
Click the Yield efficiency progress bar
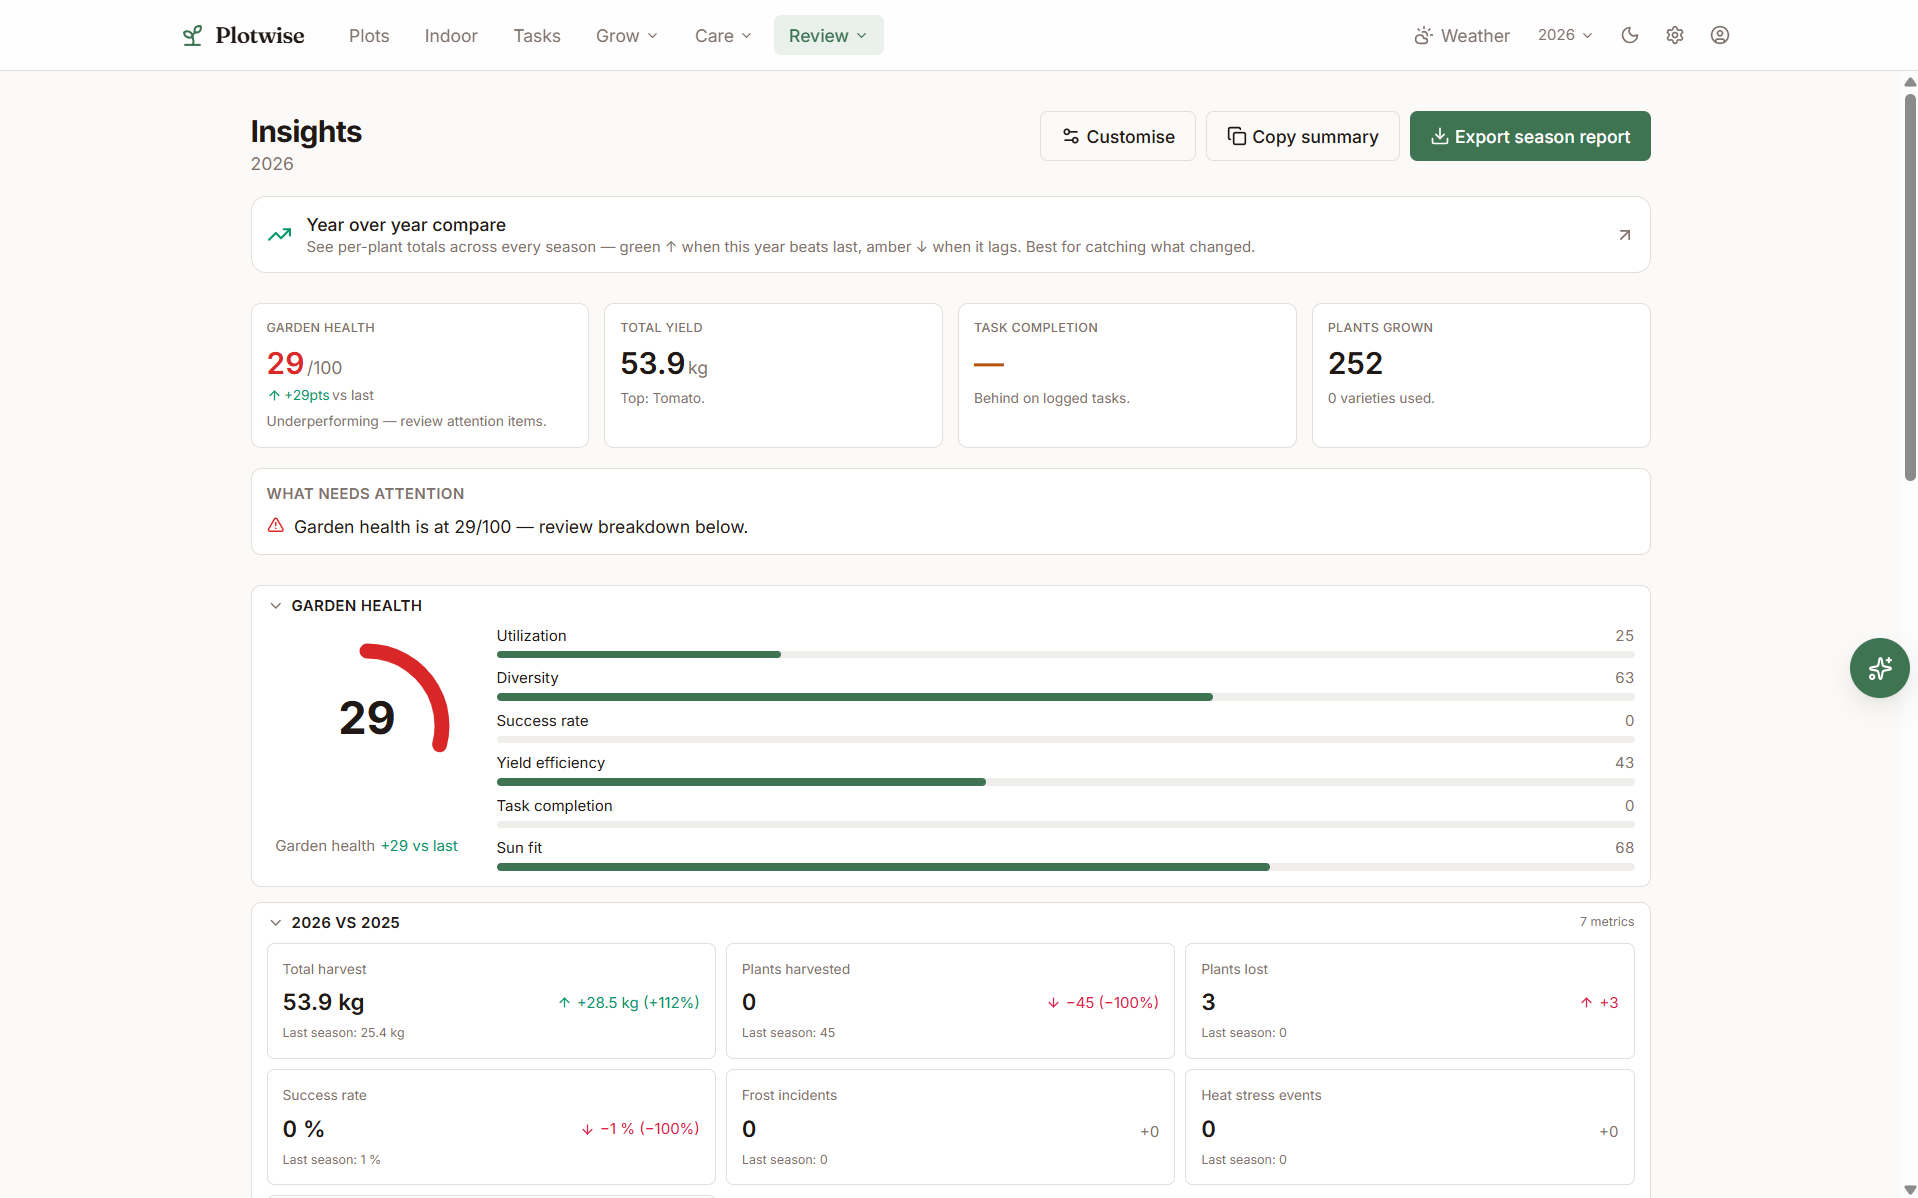pyautogui.click(x=1065, y=782)
